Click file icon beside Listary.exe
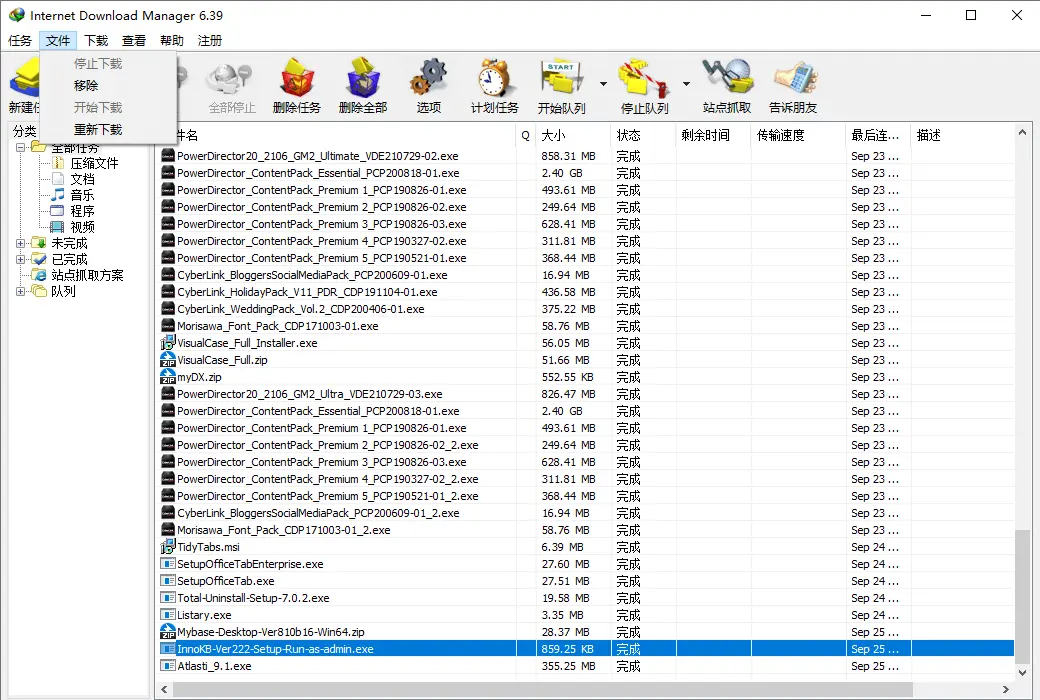The height and width of the screenshot is (700, 1040). [168, 615]
